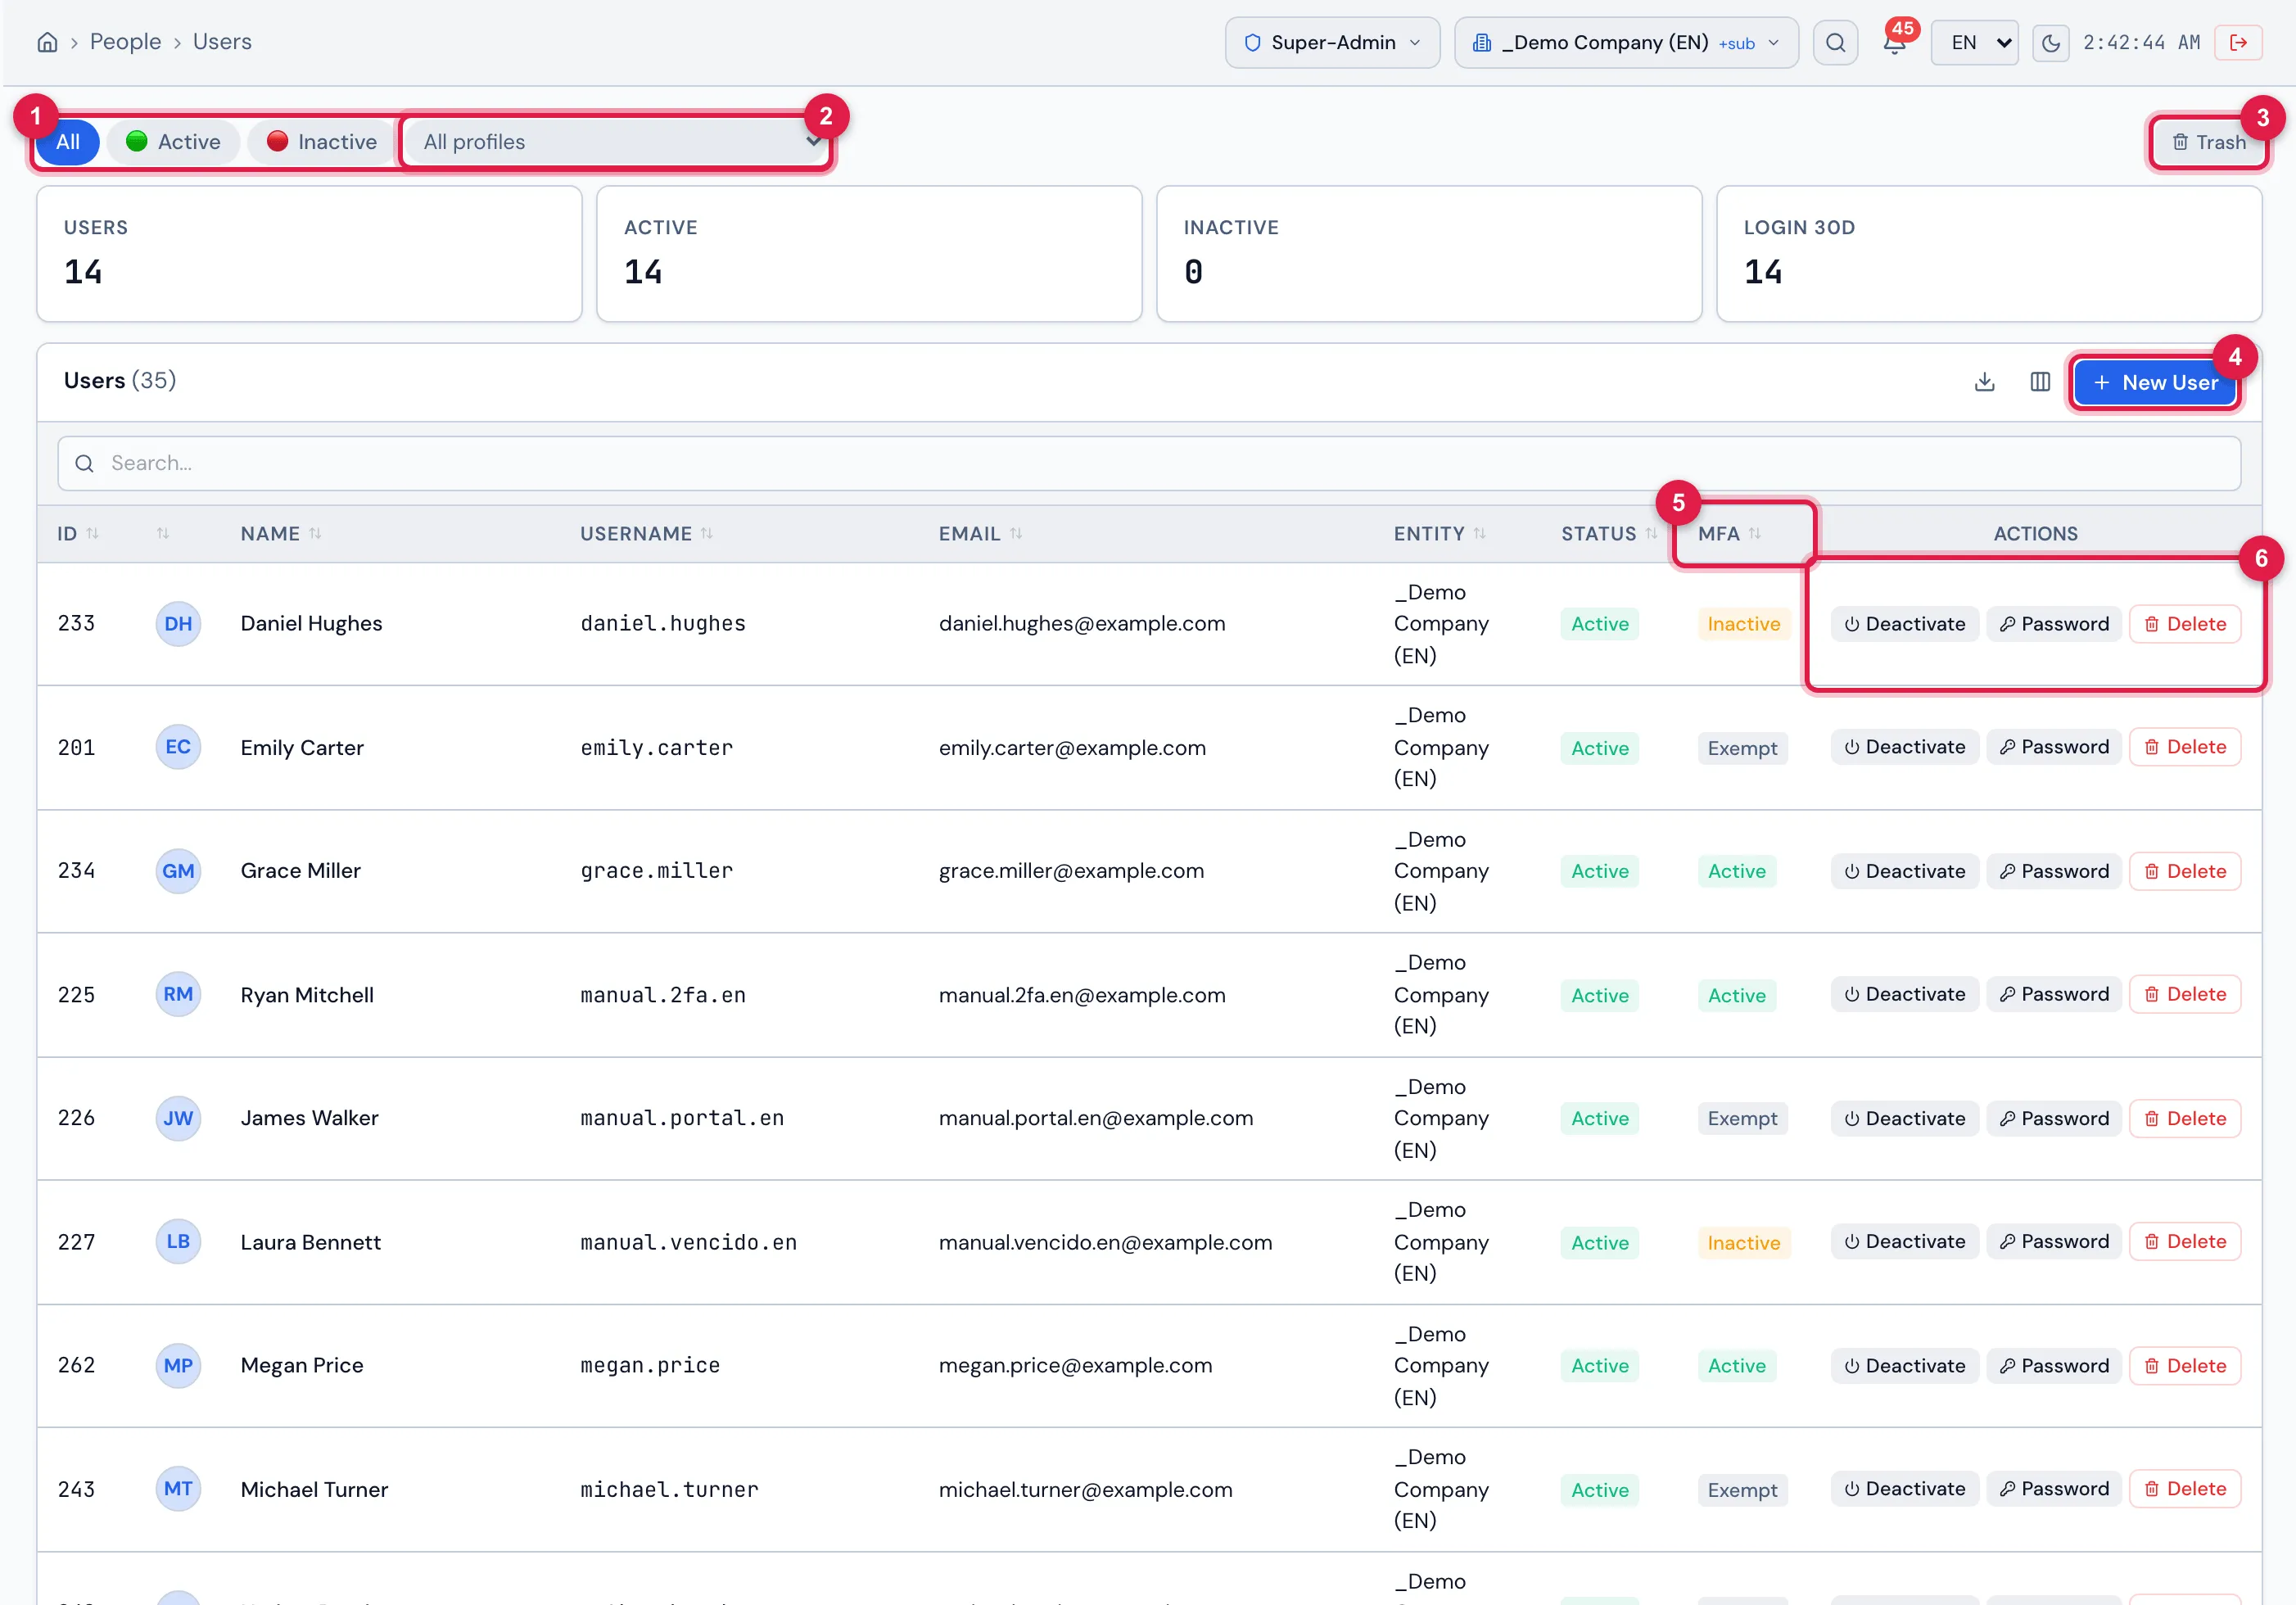Screen dimensions: 2296x1605
Task: Download the users list export icon
Action: 1985,382
